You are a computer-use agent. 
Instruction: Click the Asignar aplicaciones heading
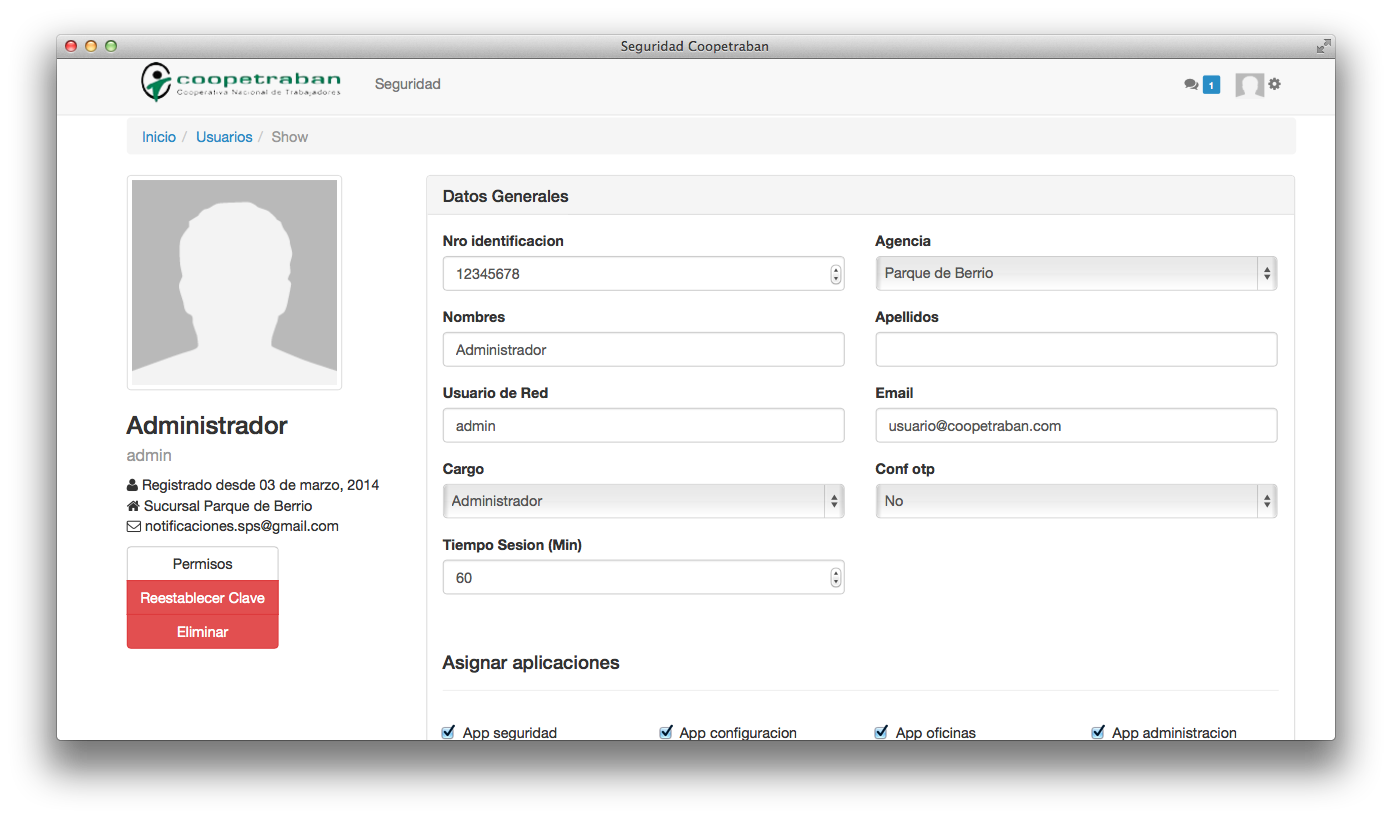coord(531,663)
